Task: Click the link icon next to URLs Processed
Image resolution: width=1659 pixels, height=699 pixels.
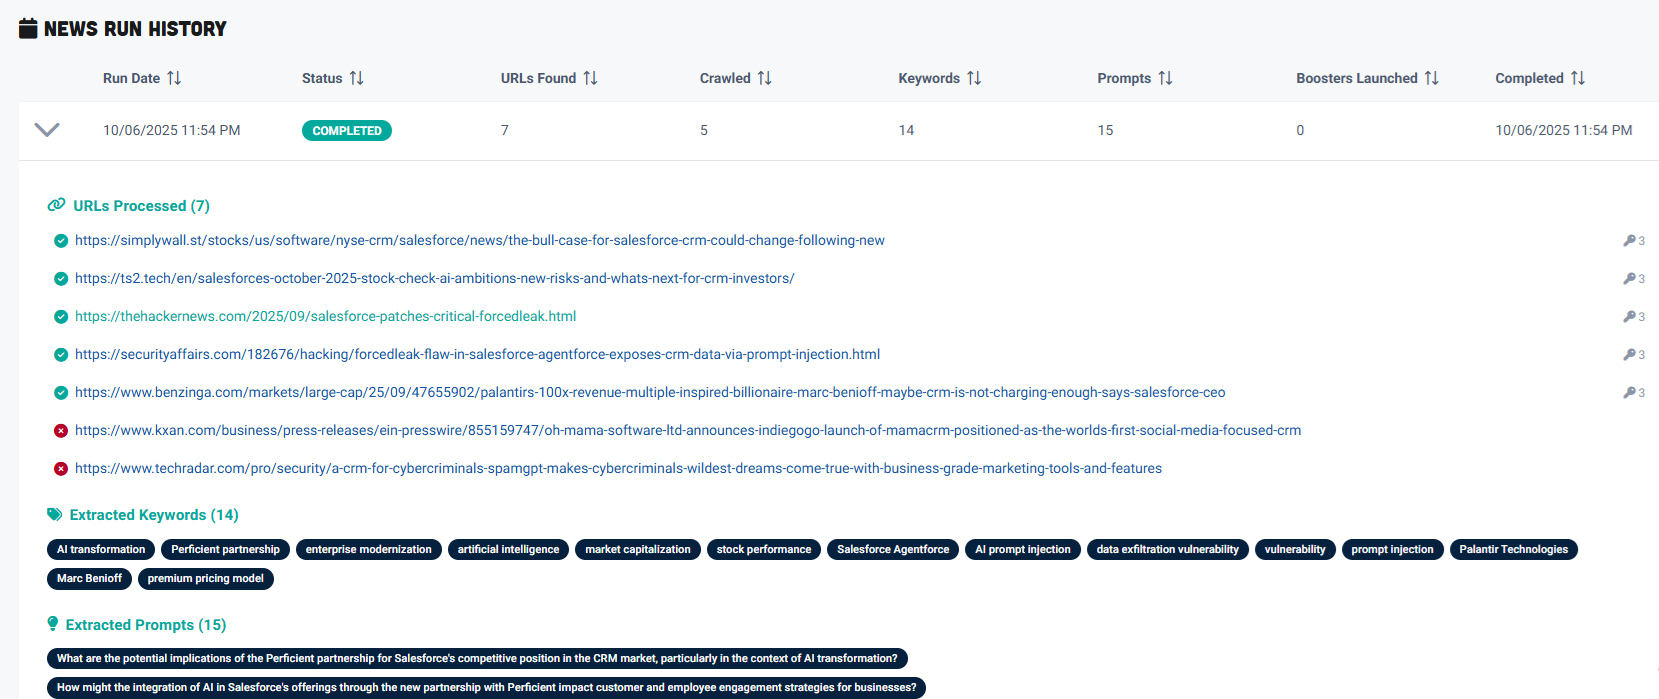Action: click(x=57, y=205)
